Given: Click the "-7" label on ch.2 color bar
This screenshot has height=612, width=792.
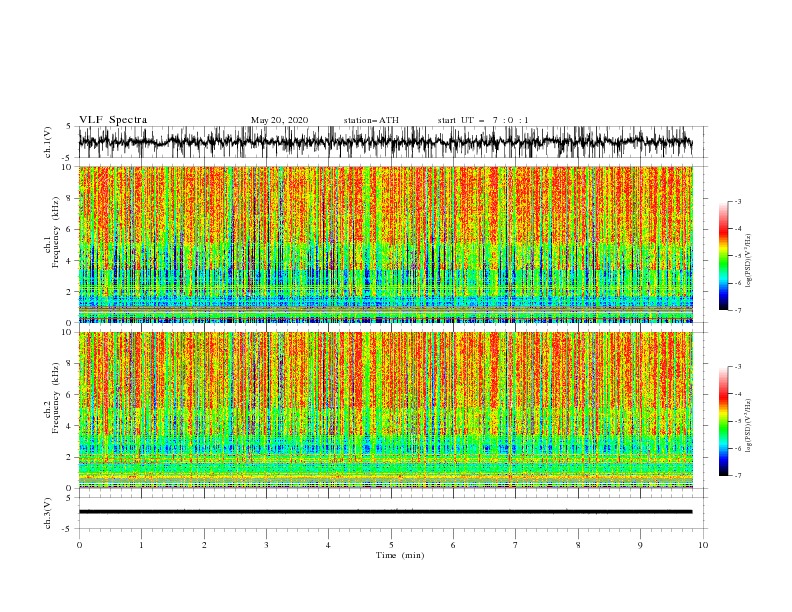Looking at the screenshot, I should (737, 476).
